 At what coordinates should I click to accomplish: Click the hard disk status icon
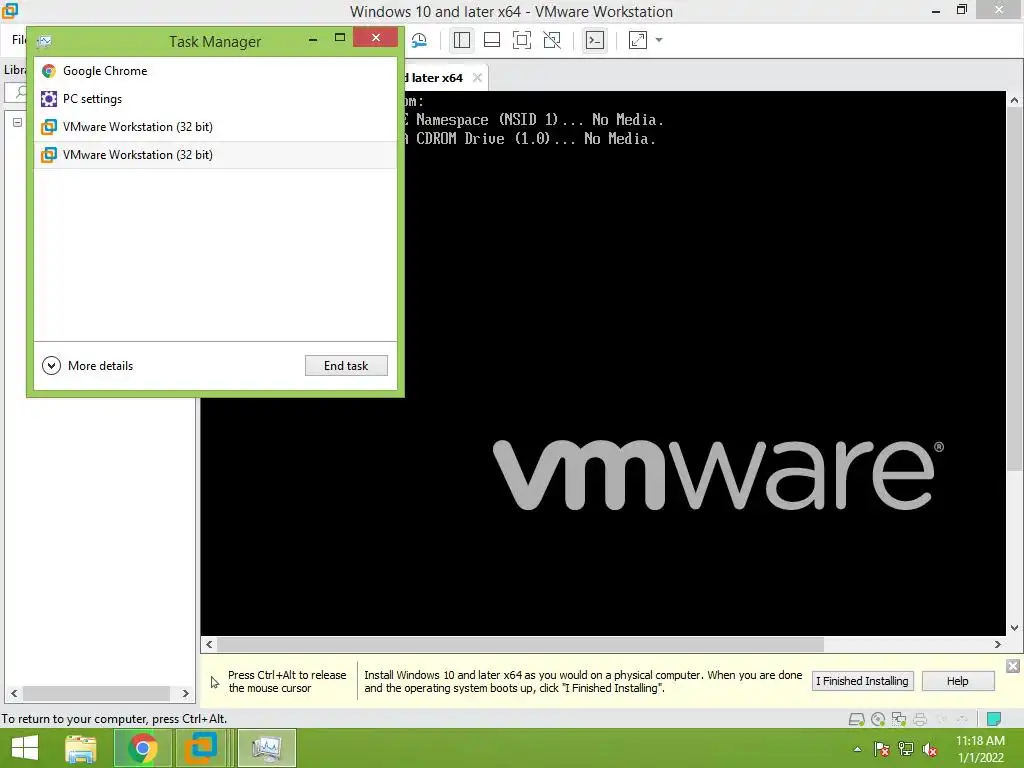click(x=856, y=720)
